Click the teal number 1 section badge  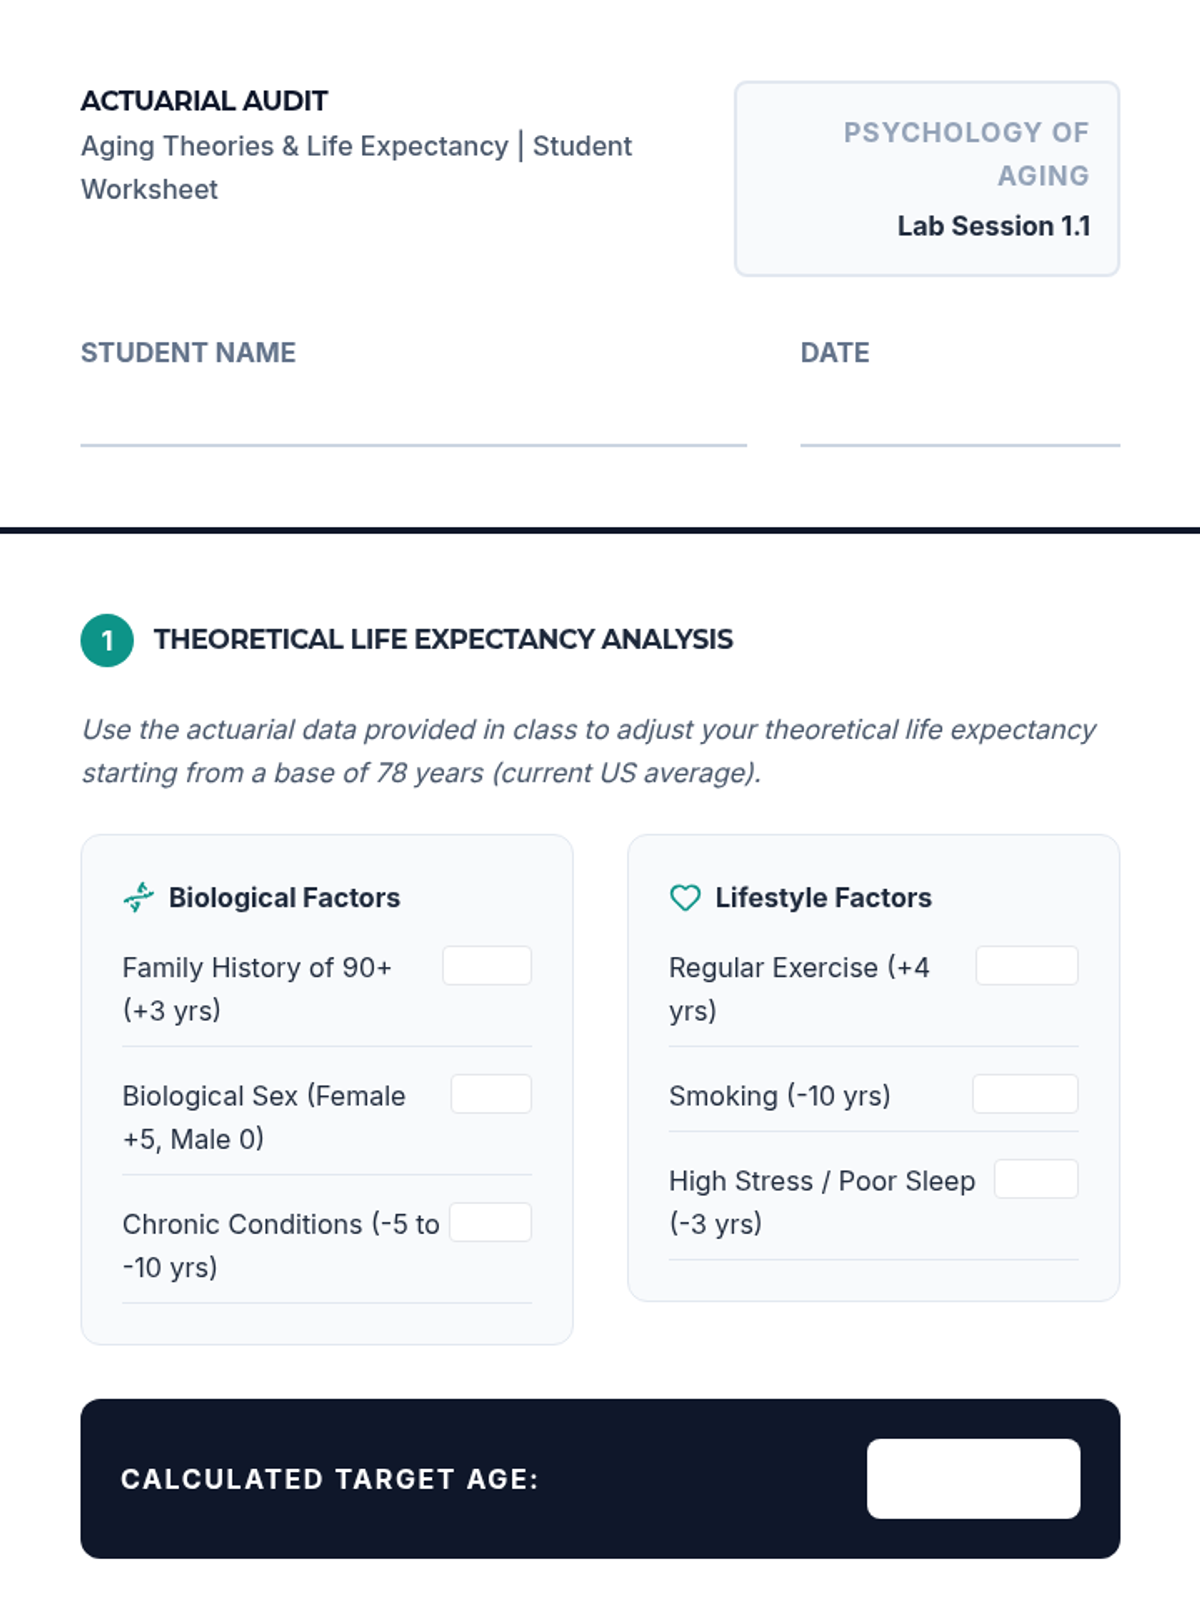(x=107, y=640)
